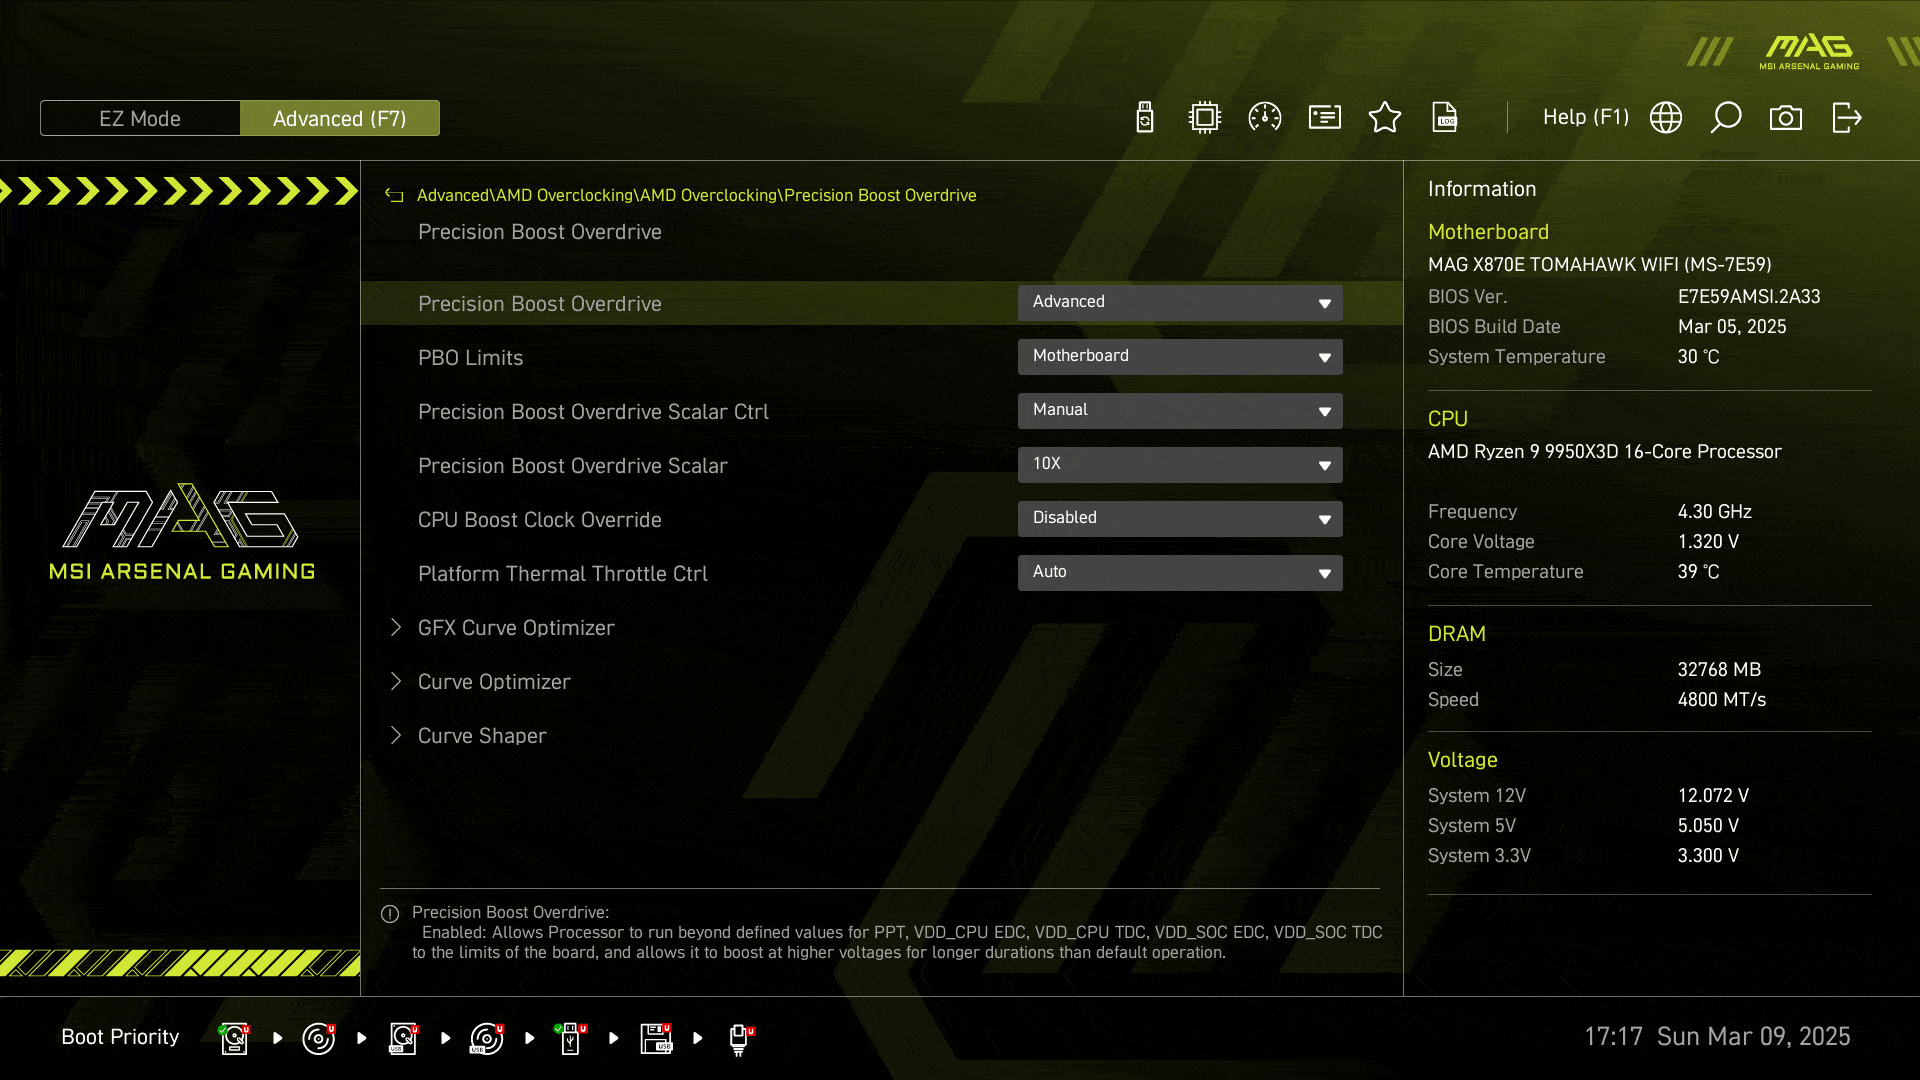The image size is (1920, 1080).
Task: Select the USB floppy boot device icon
Action: [656, 1038]
